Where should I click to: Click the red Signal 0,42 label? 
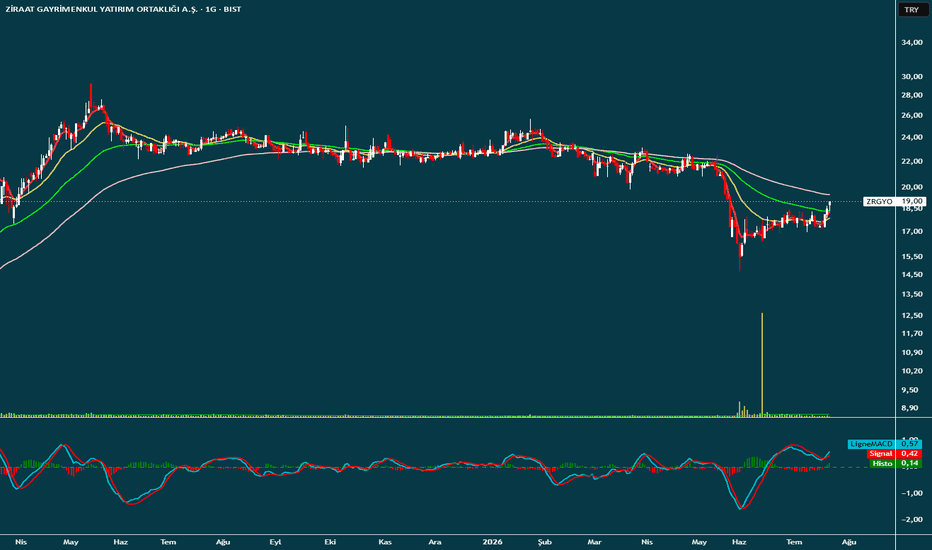893,453
